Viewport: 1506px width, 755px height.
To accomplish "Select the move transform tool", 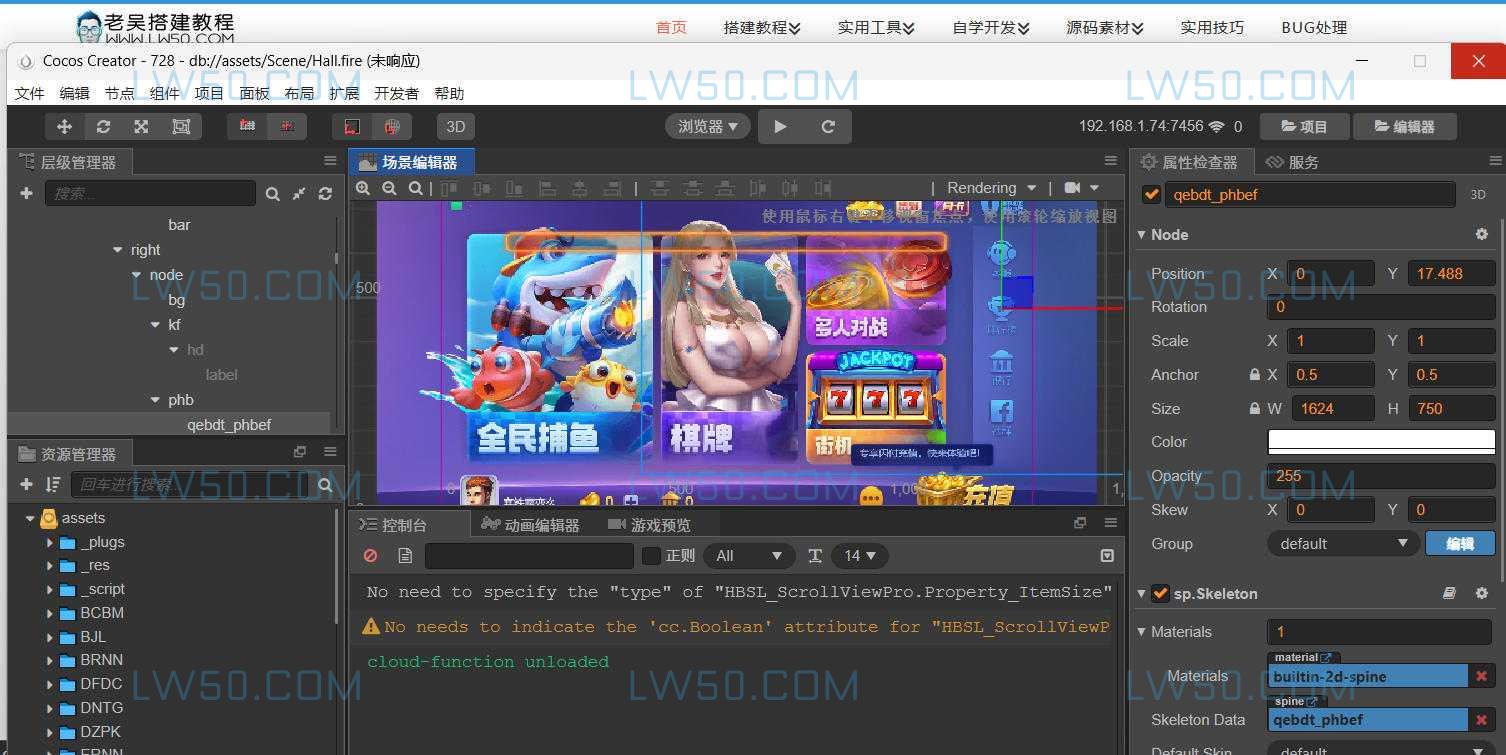I will point(64,126).
